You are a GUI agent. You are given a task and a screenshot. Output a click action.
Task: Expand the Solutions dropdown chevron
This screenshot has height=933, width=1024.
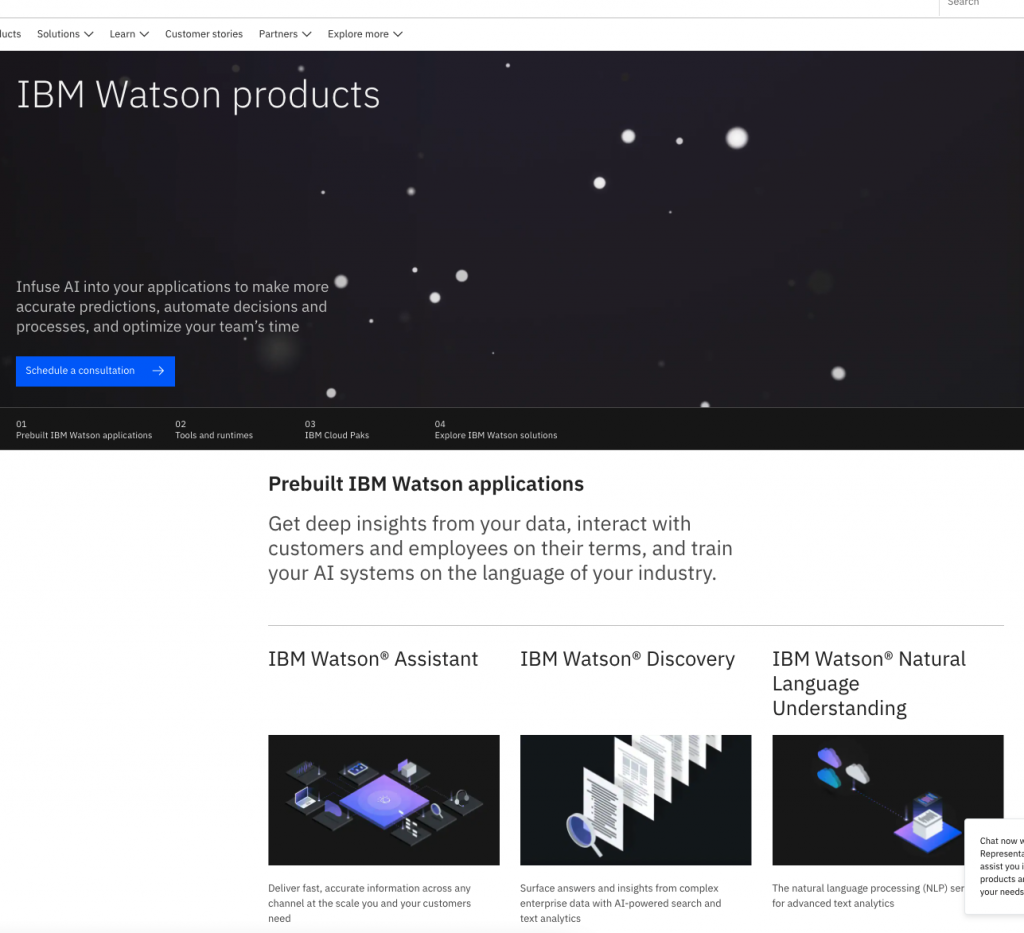(89, 34)
